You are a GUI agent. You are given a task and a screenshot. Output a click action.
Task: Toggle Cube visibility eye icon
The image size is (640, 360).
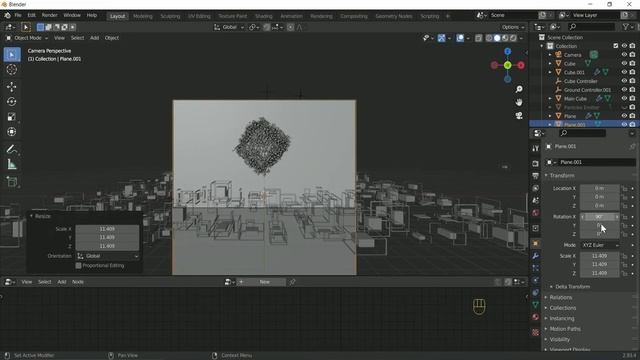tap(624, 63)
